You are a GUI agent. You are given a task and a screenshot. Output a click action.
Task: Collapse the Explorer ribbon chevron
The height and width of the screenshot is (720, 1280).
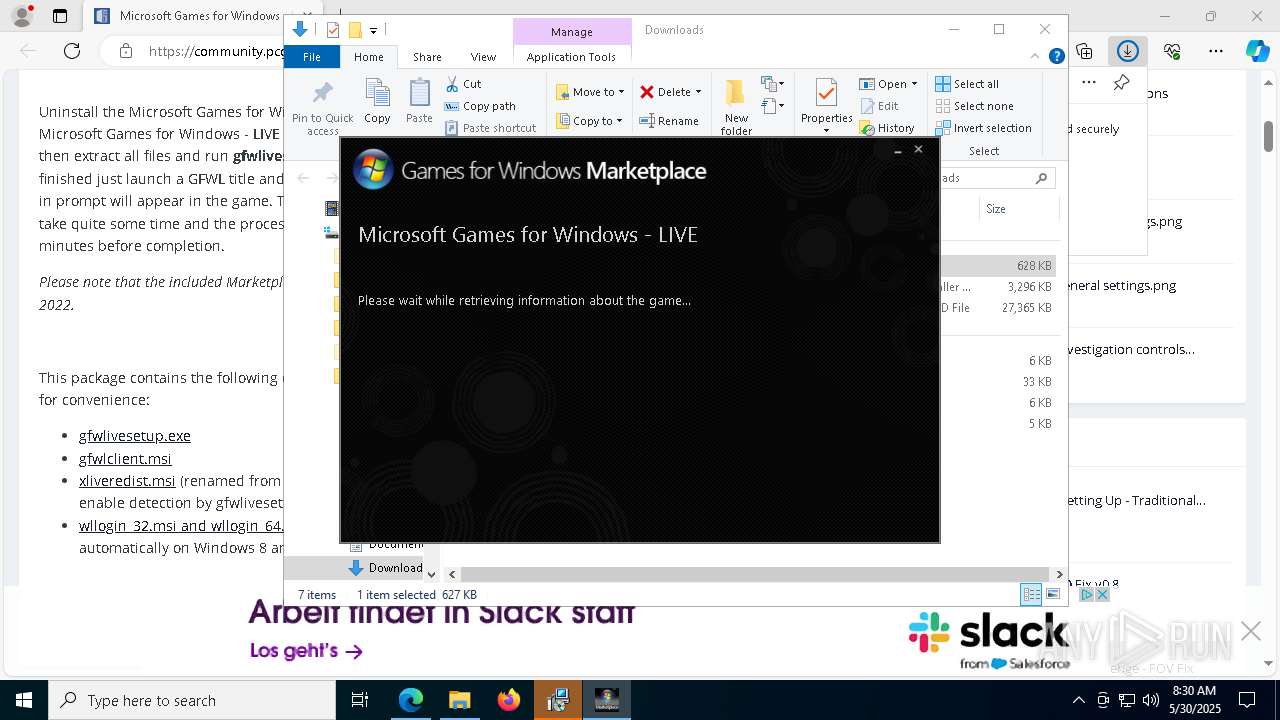click(1036, 57)
